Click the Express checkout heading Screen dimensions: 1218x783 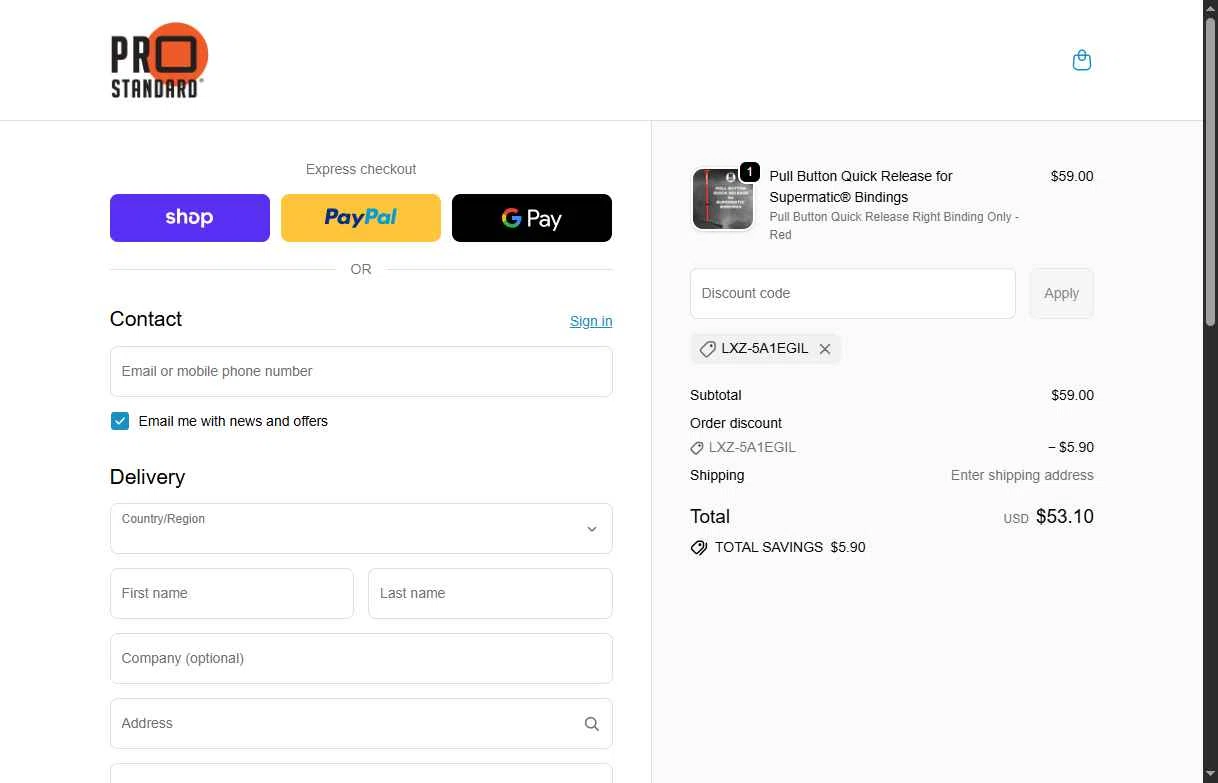[361, 169]
